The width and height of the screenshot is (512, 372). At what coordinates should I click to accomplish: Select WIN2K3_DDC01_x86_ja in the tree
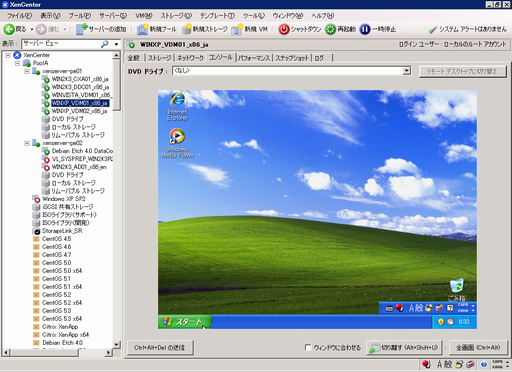pos(80,87)
